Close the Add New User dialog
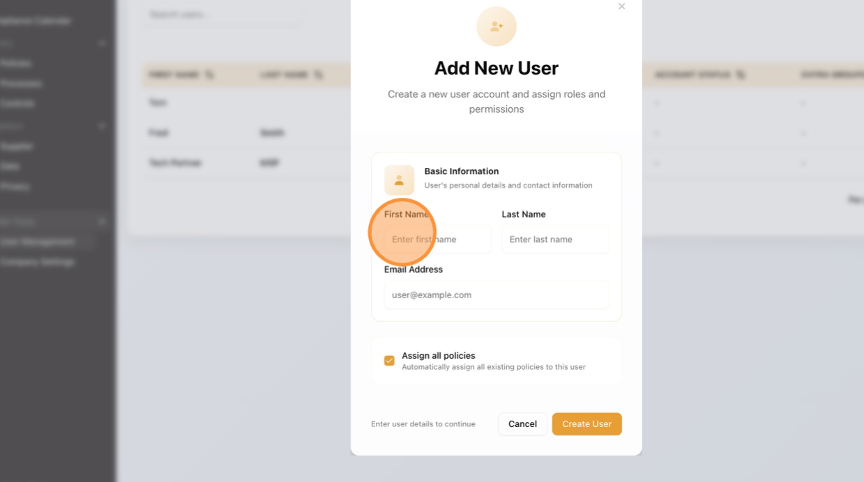This screenshot has width=864, height=482. [x=621, y=7]
